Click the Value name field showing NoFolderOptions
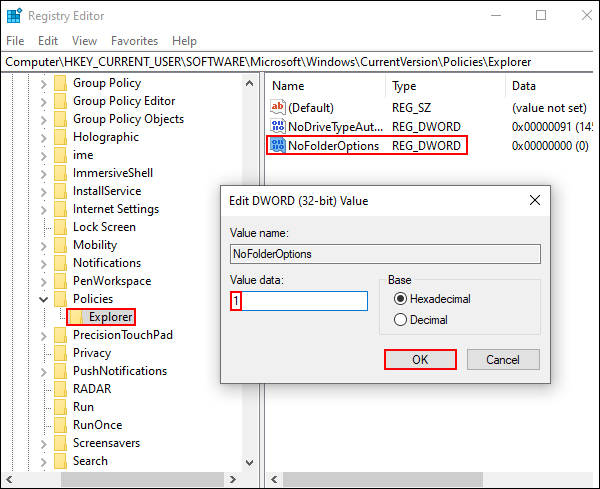 (385, 254)
